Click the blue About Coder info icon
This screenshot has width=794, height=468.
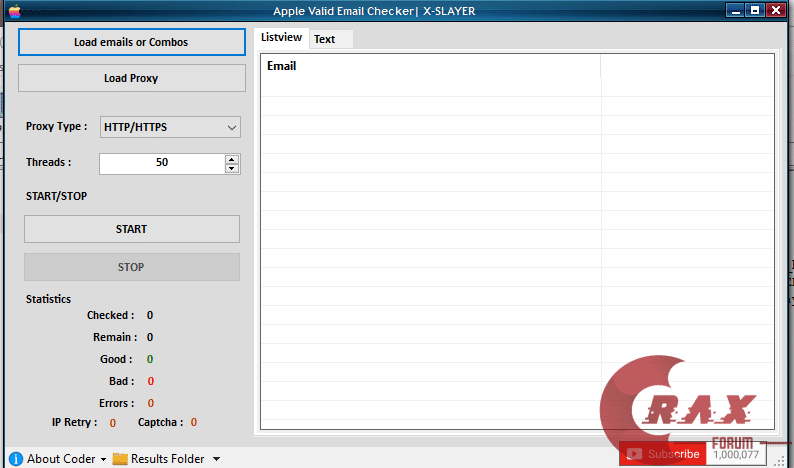point(16,459)
